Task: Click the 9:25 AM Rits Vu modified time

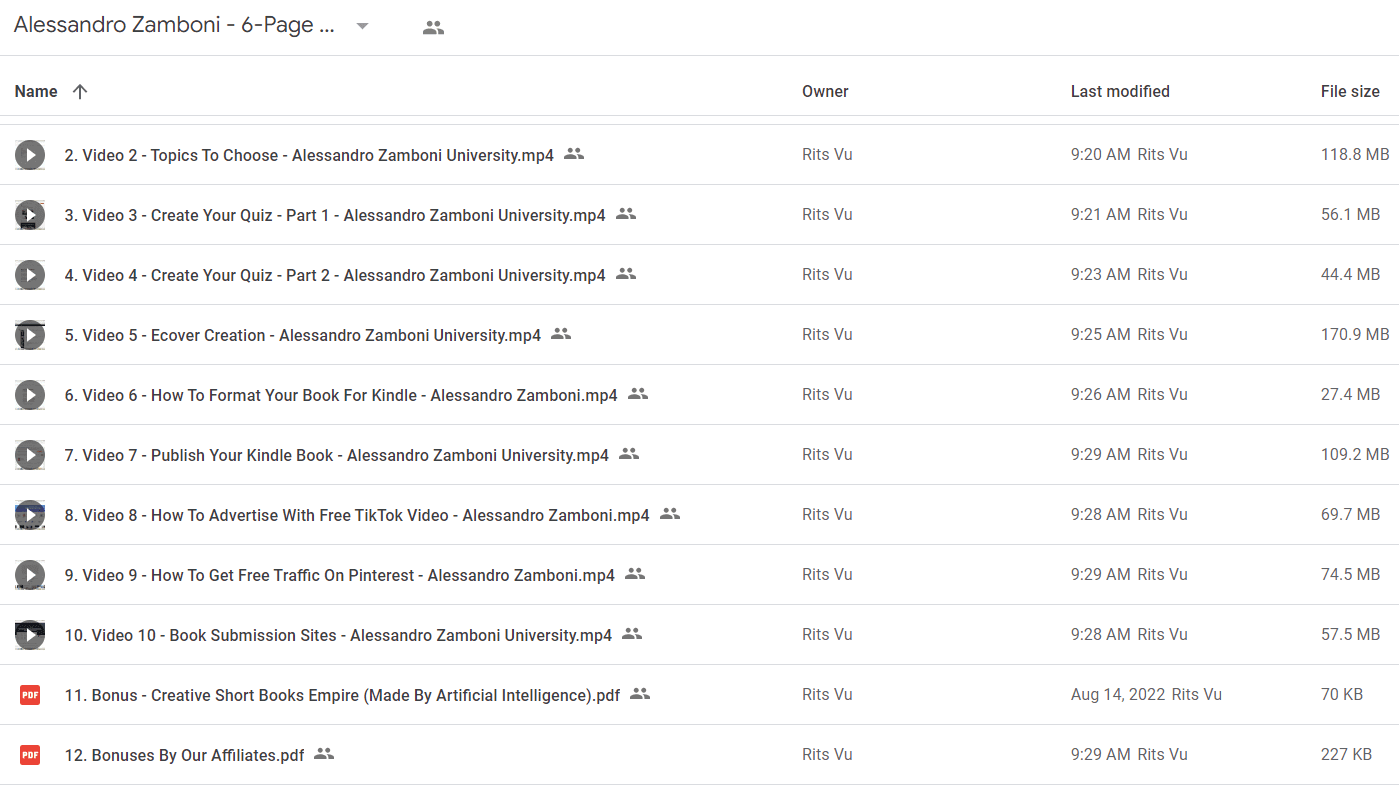Action: (x=1129, y=335)
